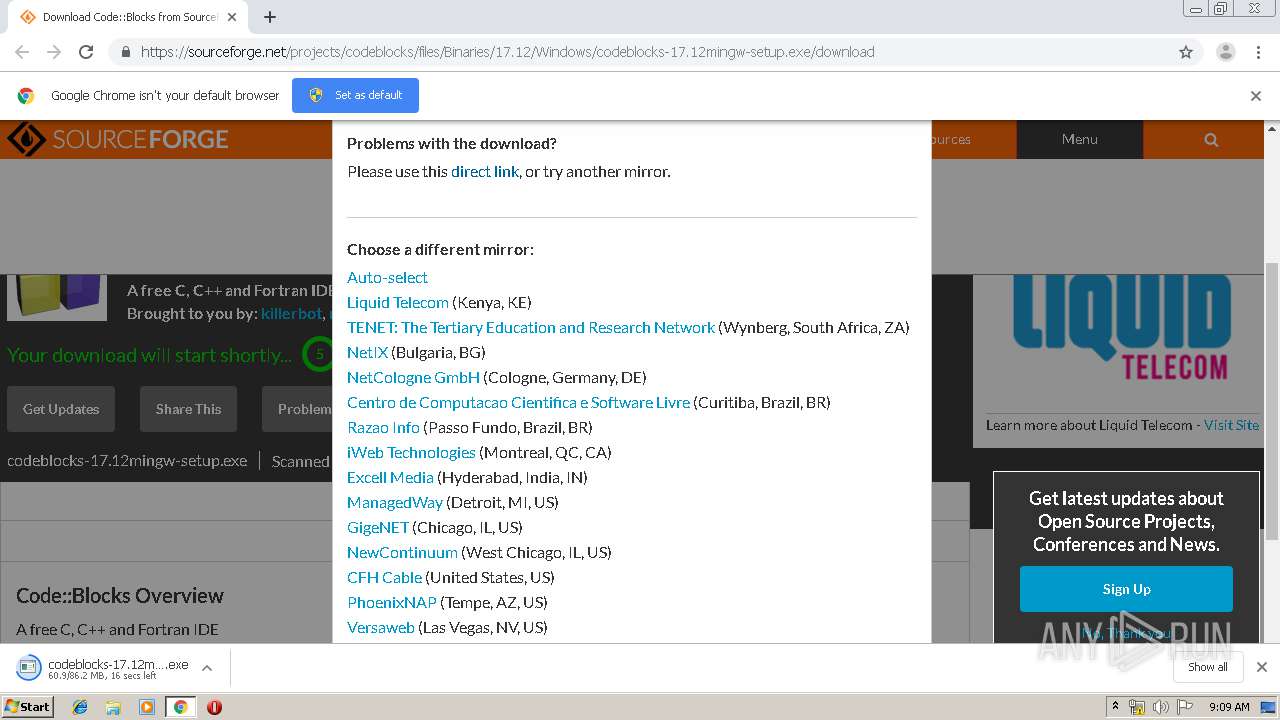Open Chrome three-dot menu
This screenshot has width=1280, height=720.
tap(1258, 52)
